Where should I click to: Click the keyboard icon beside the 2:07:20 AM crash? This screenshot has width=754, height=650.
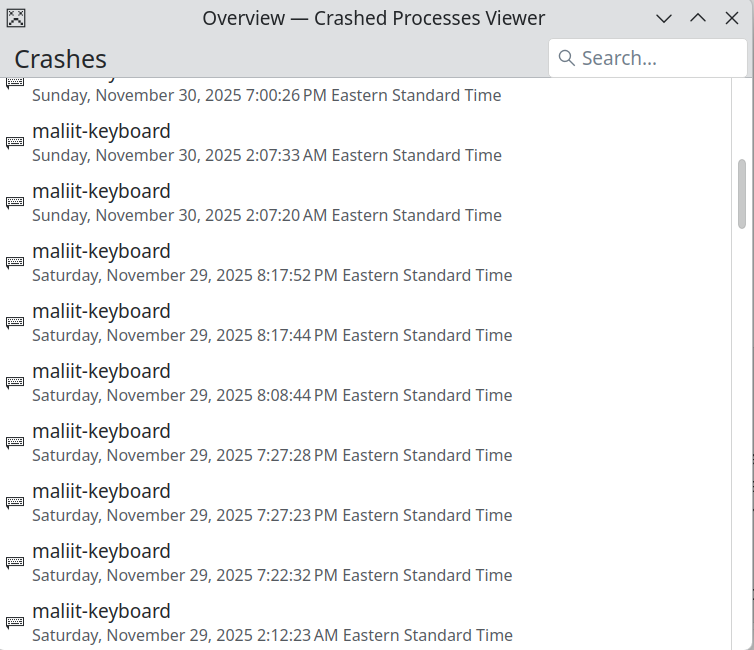tap(15, 203)
